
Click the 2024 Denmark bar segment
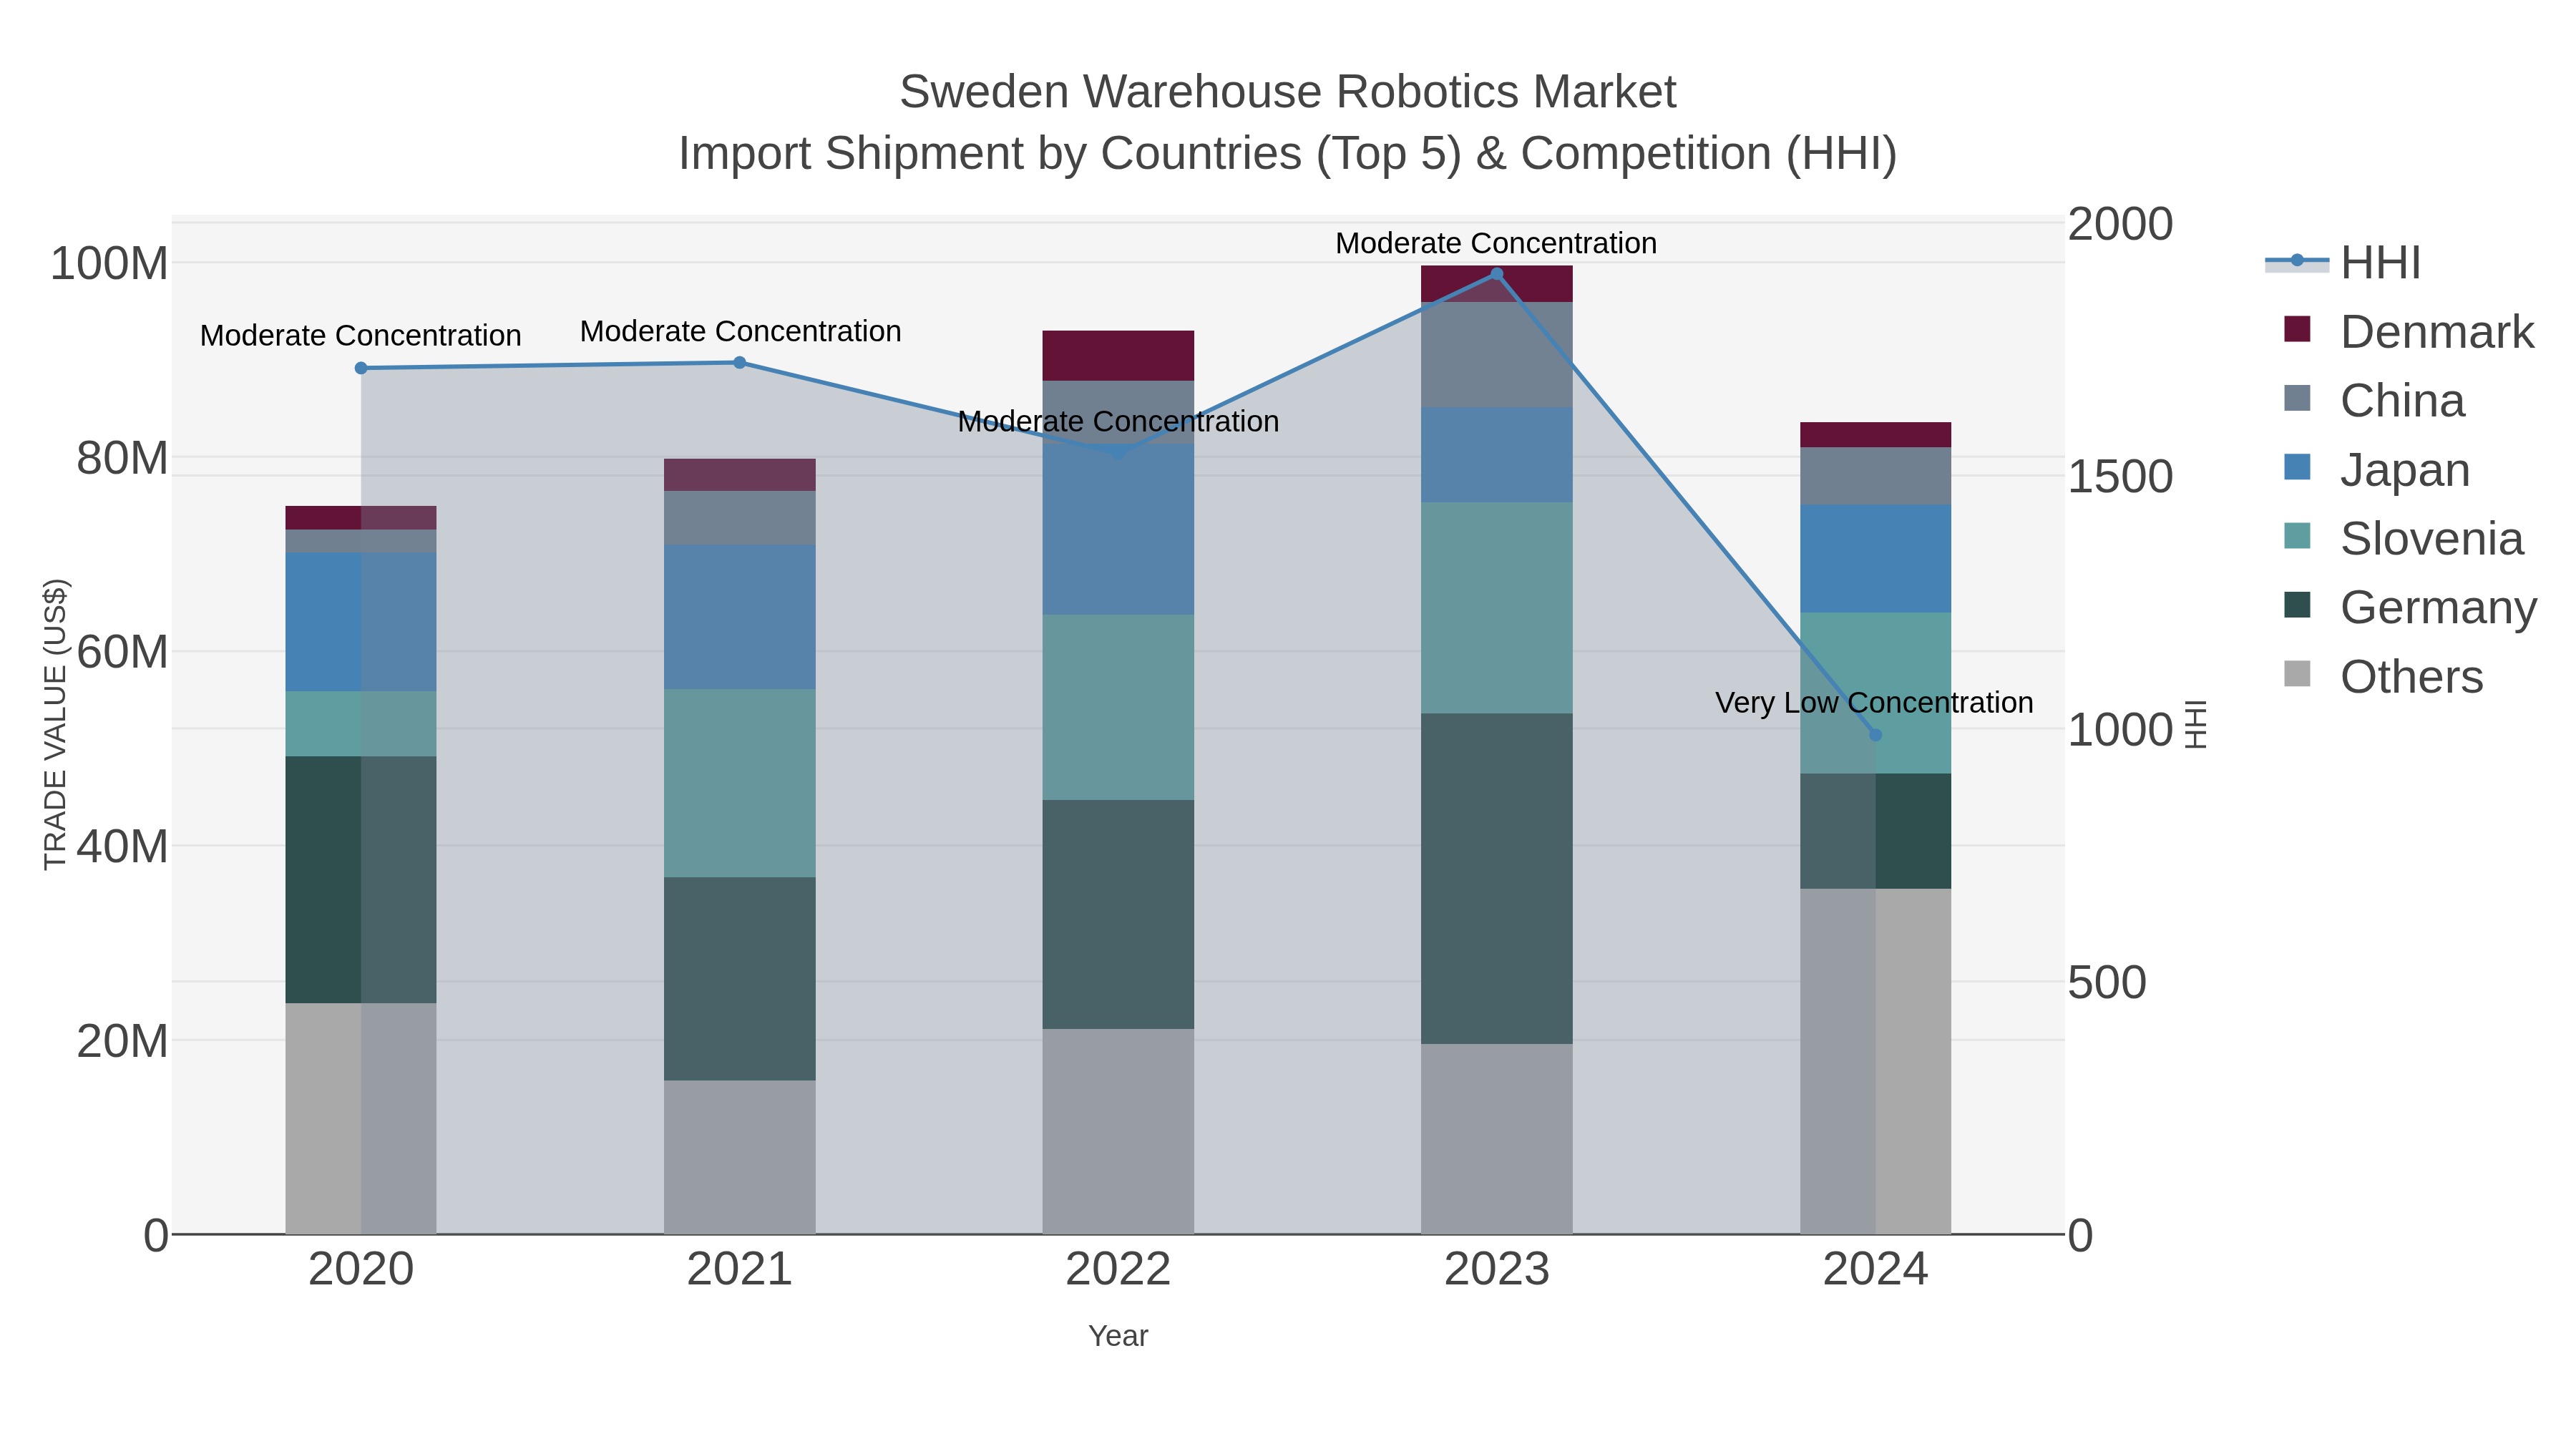point(1876,435)
